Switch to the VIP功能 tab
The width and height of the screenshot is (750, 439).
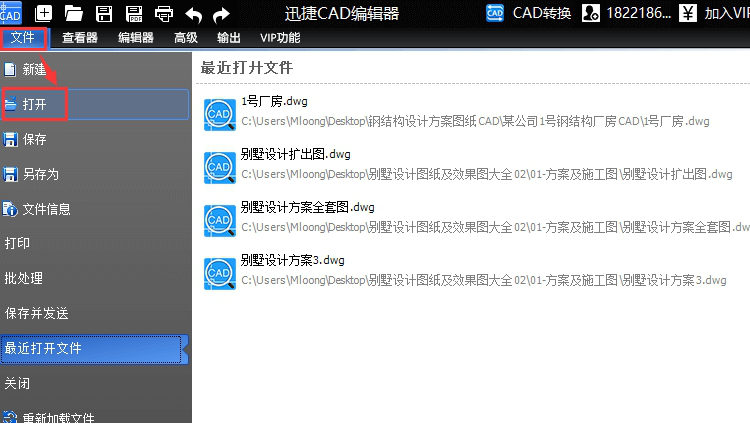tap(280, 38)
